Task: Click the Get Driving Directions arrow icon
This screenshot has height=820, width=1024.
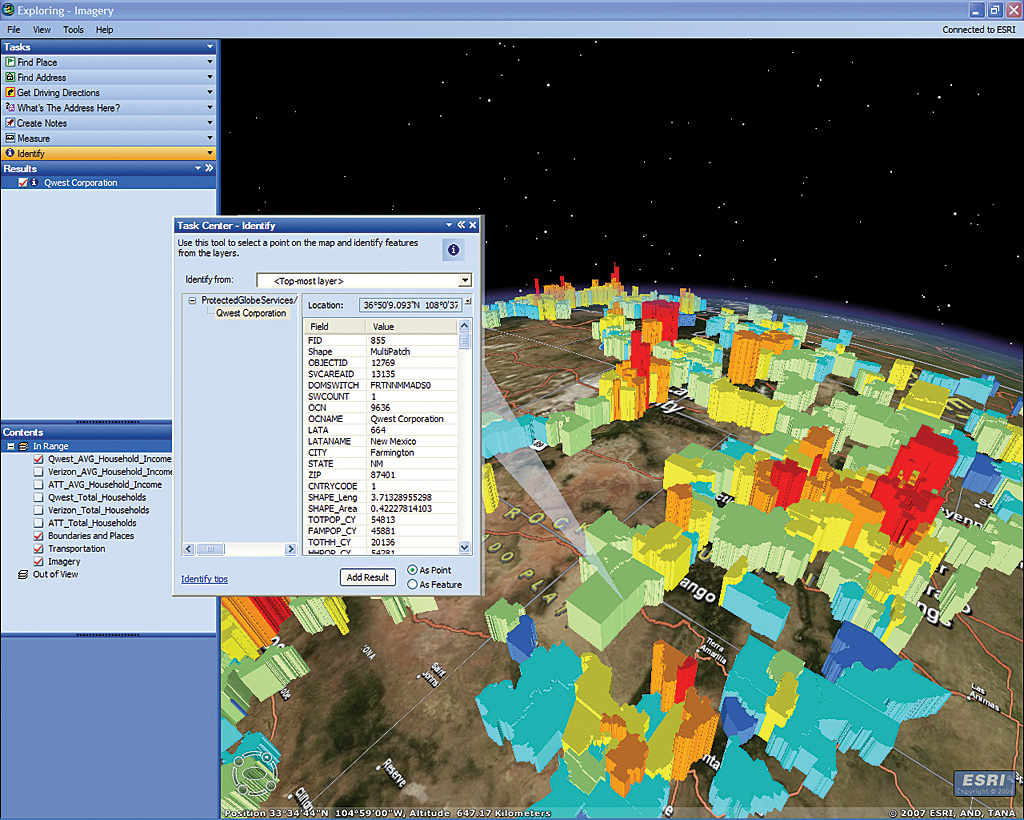Action: coord(10,93)
